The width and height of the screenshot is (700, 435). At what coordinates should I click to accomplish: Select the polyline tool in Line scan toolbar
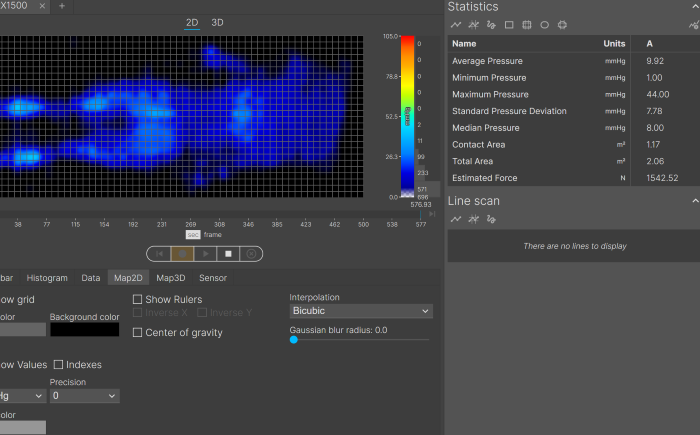pyautogui.click(x=456, y=219)
